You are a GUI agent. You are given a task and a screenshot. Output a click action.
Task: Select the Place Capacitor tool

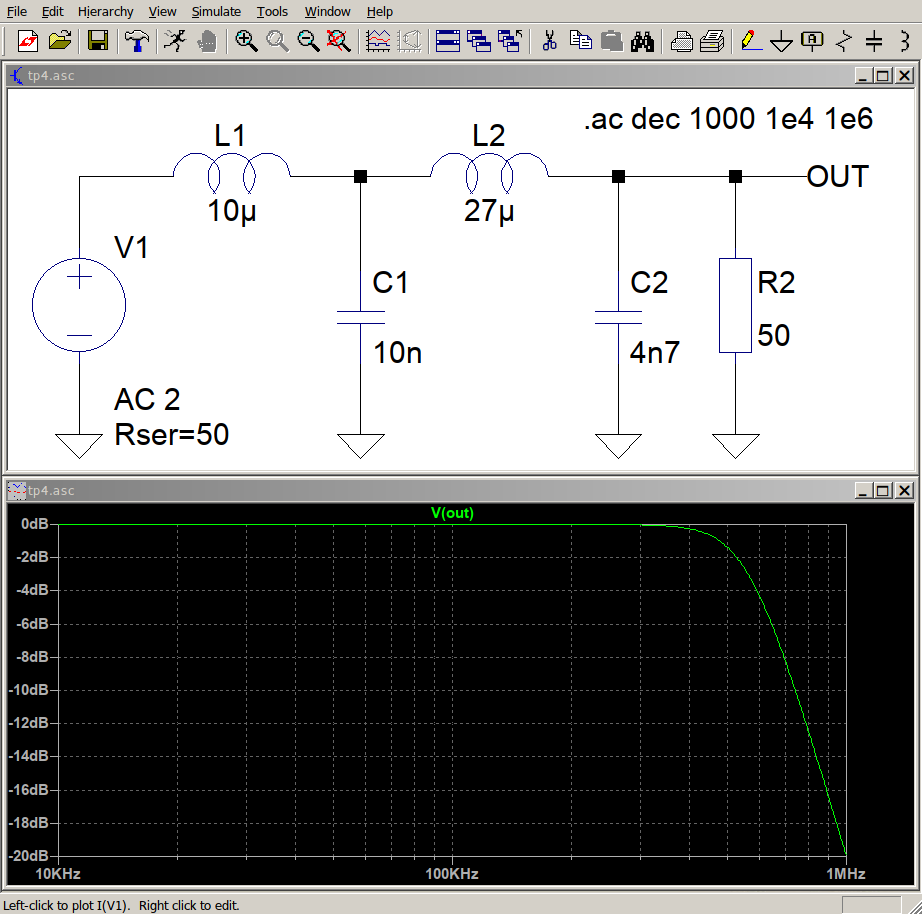pyautogui.click(x=874, y=41)
